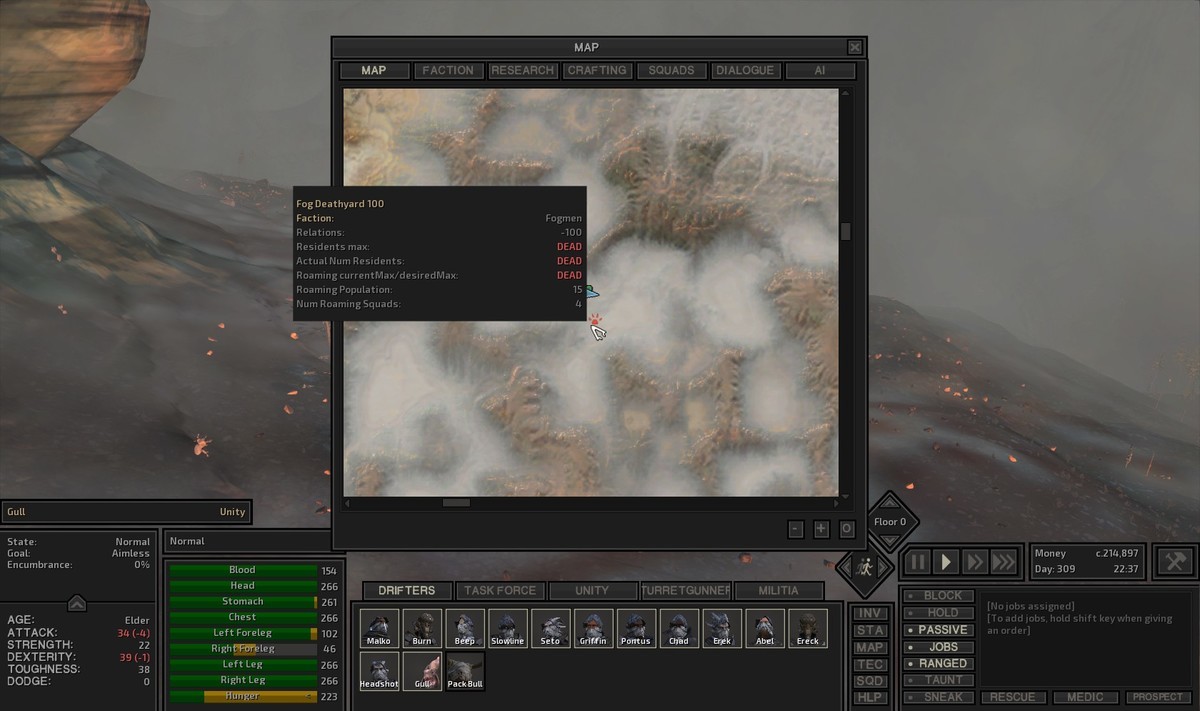The height and width of the screenshot is (711, 1200).
Task: Open stats with STA button
Action: 870,631
